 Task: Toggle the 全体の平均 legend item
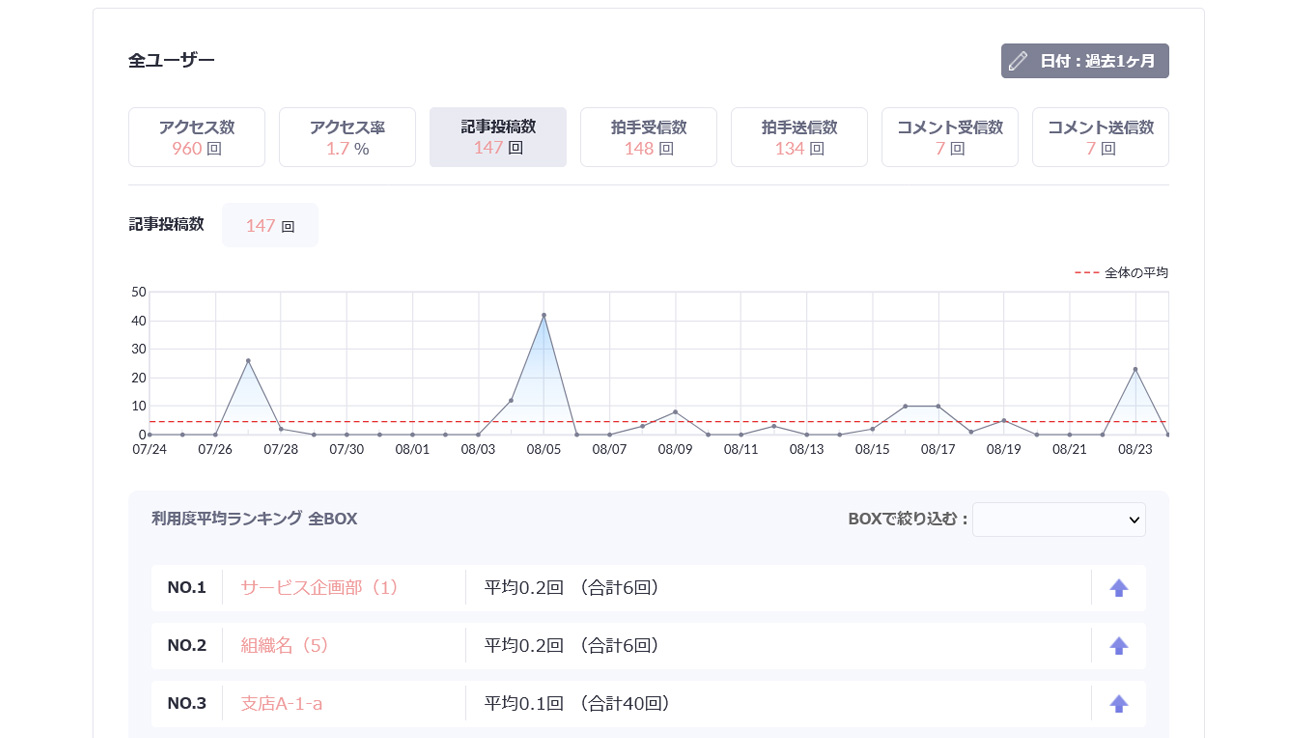click(x=1121, y=273)
